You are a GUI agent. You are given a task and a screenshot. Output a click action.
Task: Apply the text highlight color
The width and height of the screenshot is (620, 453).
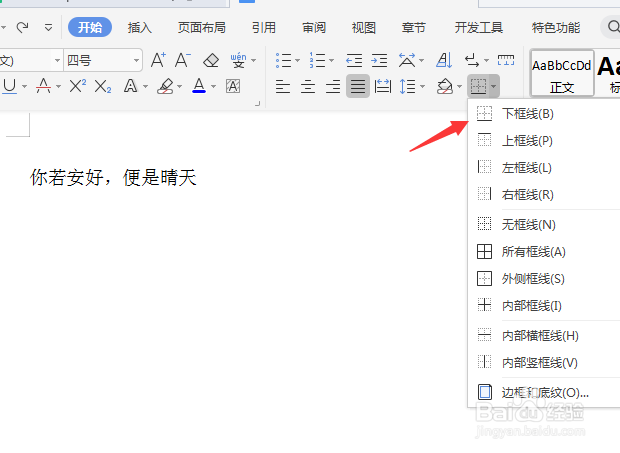click(x=165, y=86)
